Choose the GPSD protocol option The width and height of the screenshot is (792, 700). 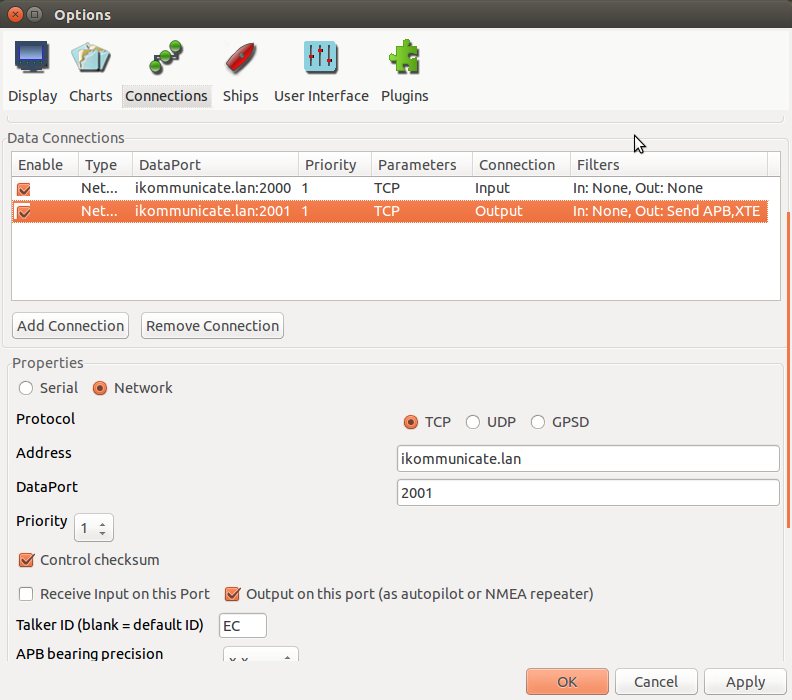(538, 422)
